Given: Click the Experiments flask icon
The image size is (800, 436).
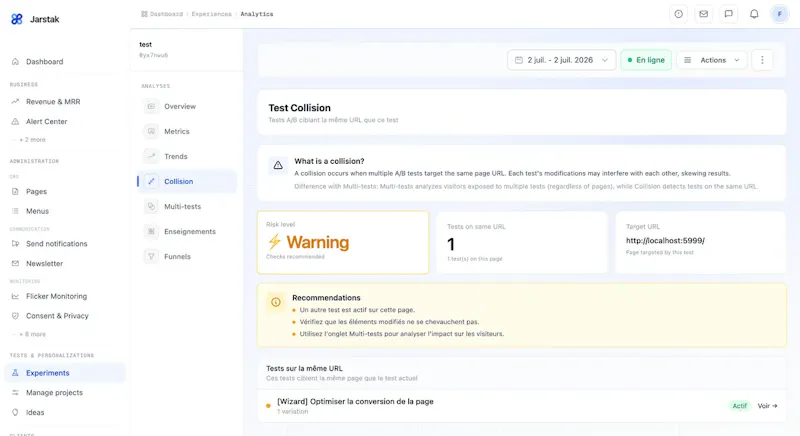Looking at the screenshot, I should tap(15, 373).
